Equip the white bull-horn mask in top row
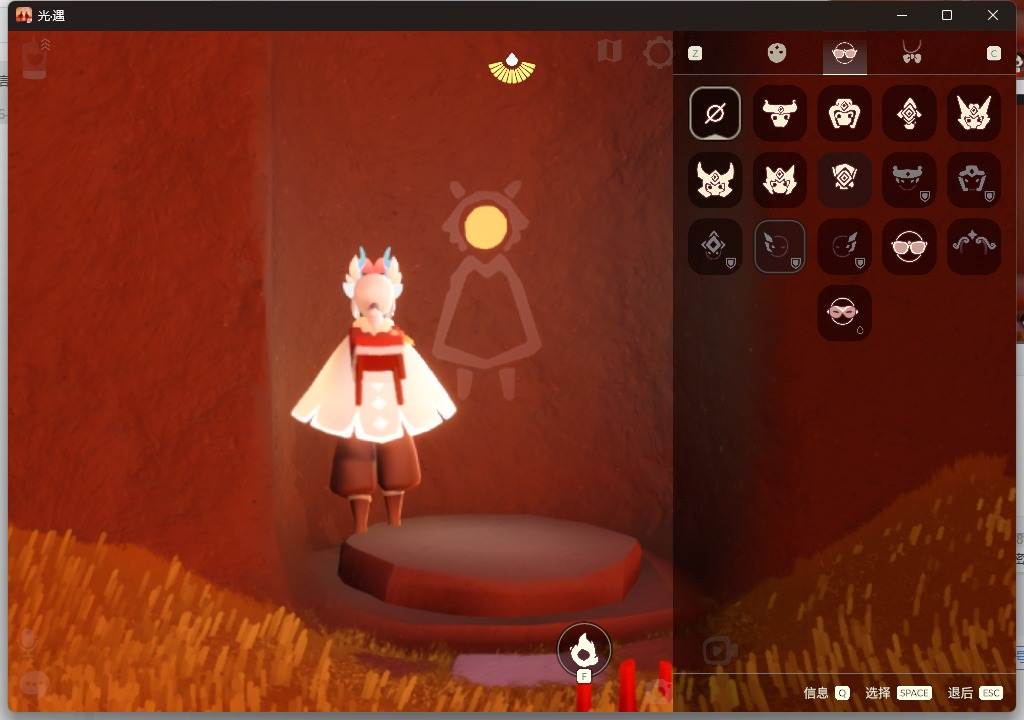 (x=780, y=113)
